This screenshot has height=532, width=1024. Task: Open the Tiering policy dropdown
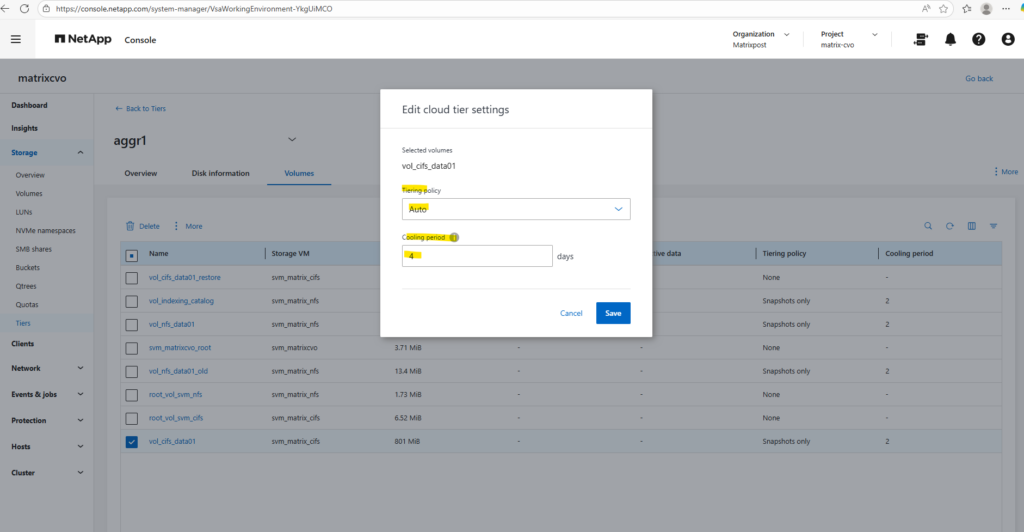(516, 209)
